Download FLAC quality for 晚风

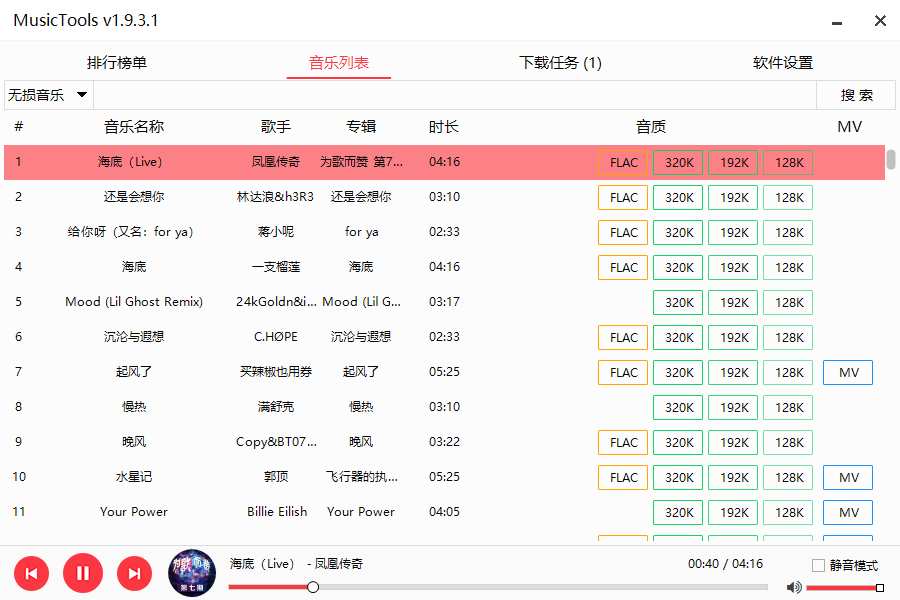pos(622,442)
